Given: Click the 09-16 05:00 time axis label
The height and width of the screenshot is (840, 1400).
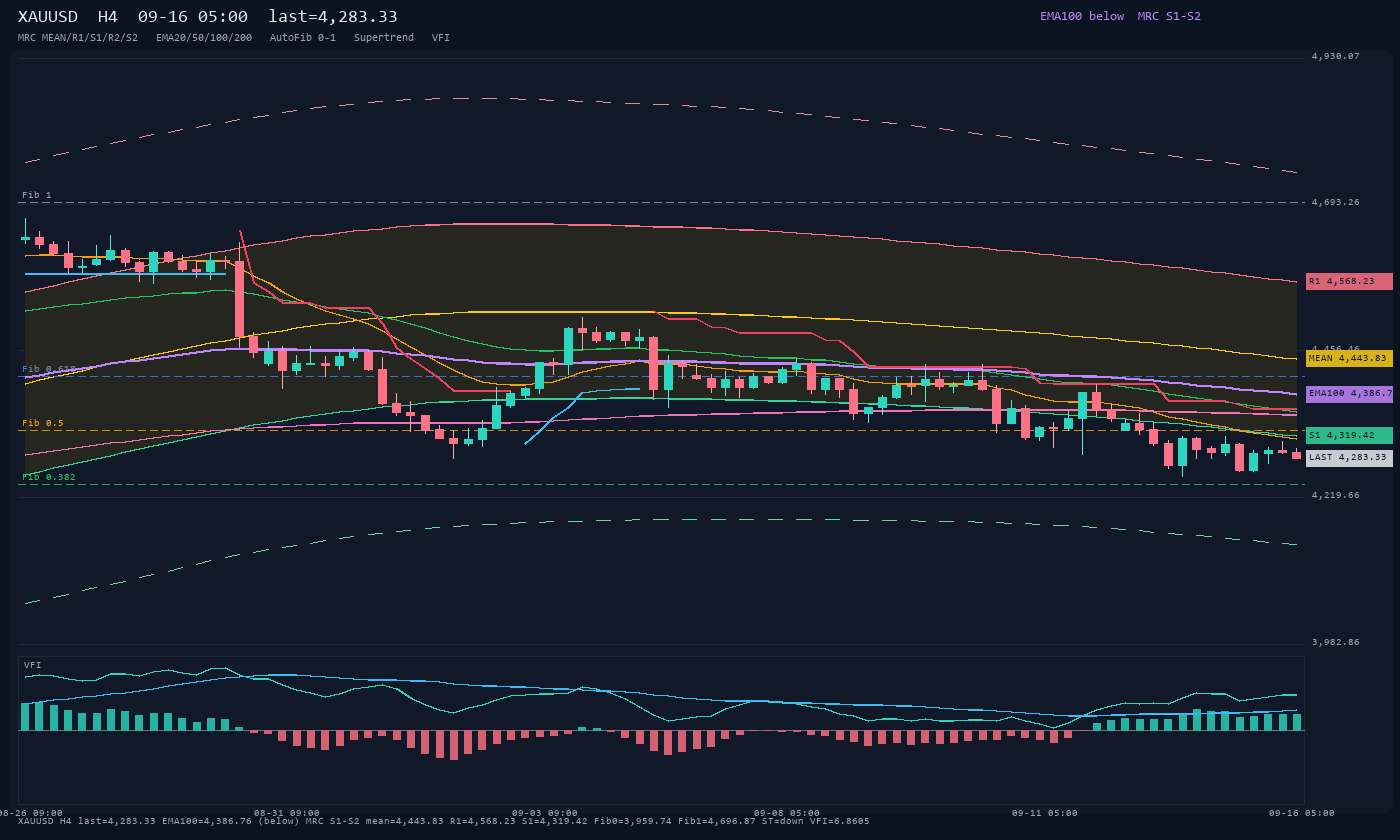Looking at the screenshot, I should tap(1302, 814).
